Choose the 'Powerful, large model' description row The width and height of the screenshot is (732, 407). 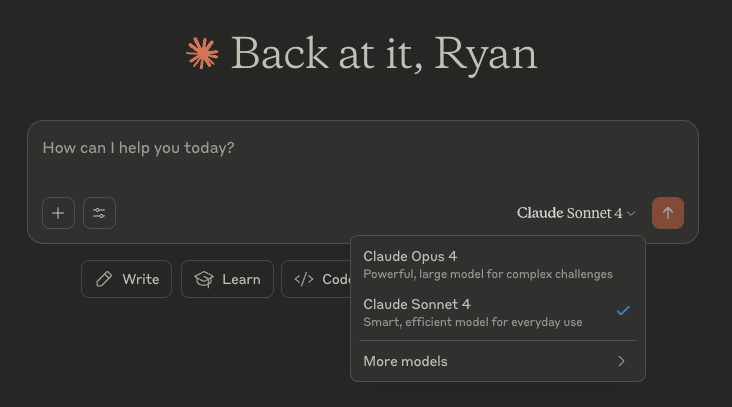(488, 274)
